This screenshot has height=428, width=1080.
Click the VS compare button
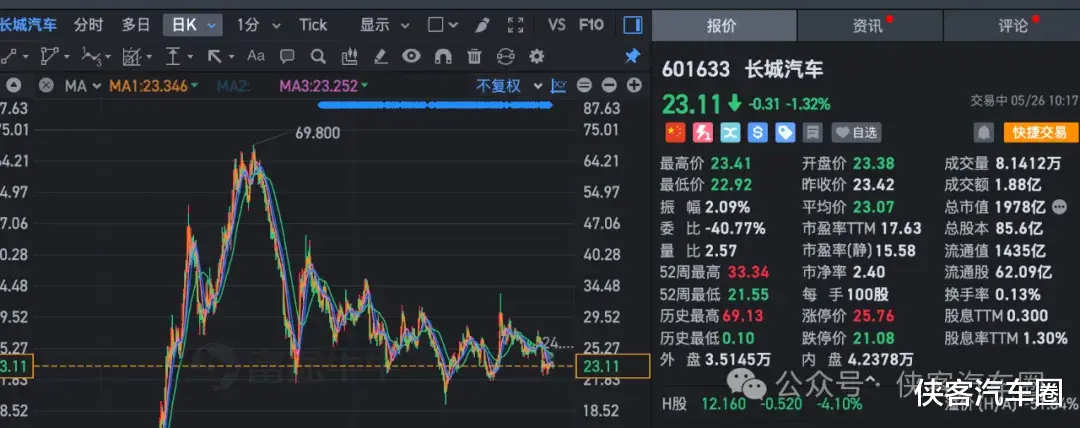[x=557, y=26]
